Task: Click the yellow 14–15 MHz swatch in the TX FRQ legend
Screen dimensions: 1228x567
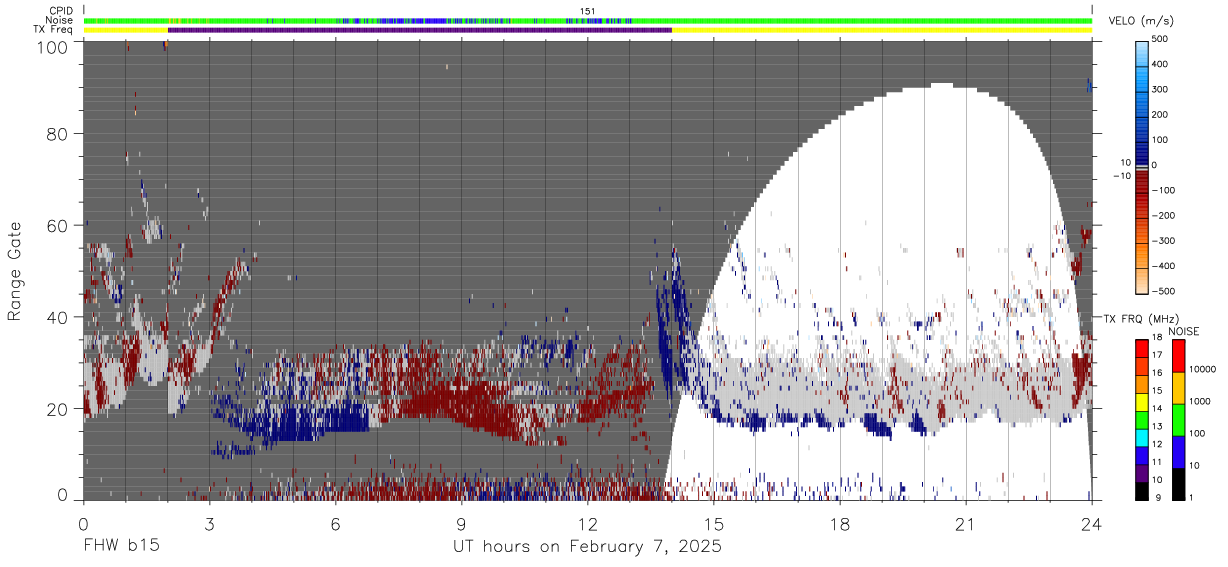Action: click(x=1143, y=402)
